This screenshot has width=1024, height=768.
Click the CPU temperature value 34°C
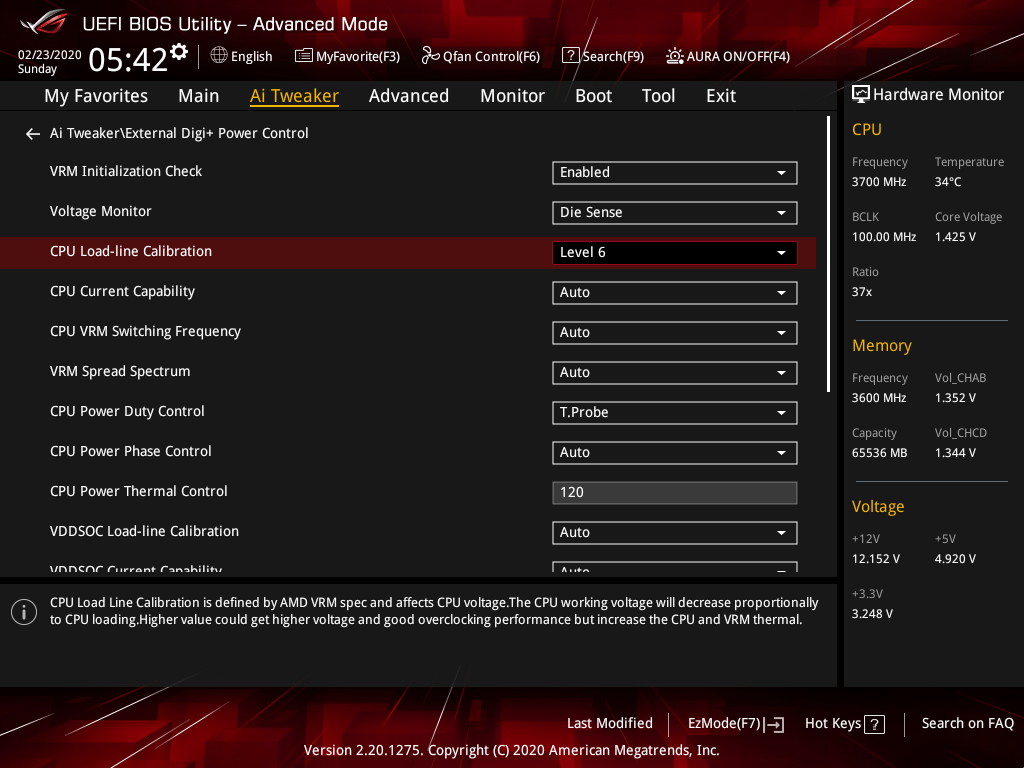coord(948,182)
